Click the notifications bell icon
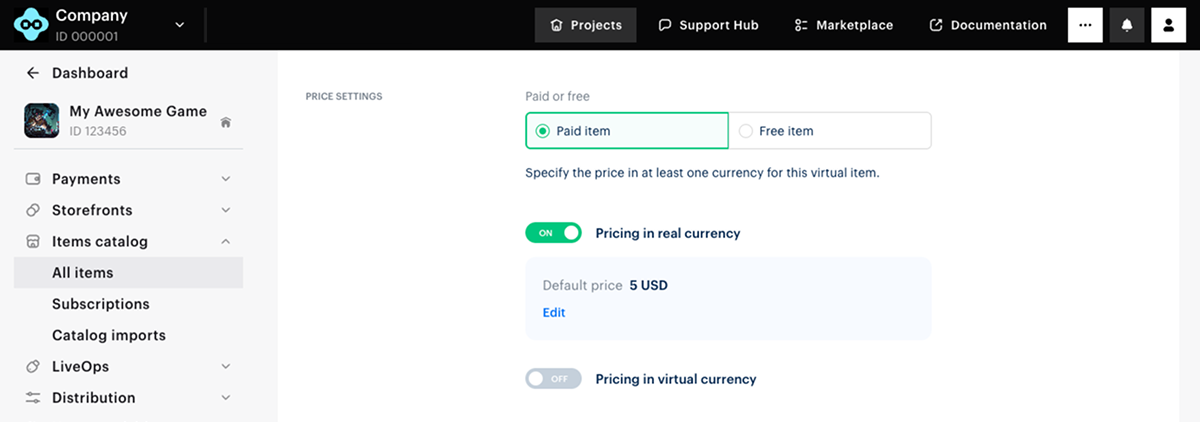Screen dimensions: 1200x422 (1127, 25)
